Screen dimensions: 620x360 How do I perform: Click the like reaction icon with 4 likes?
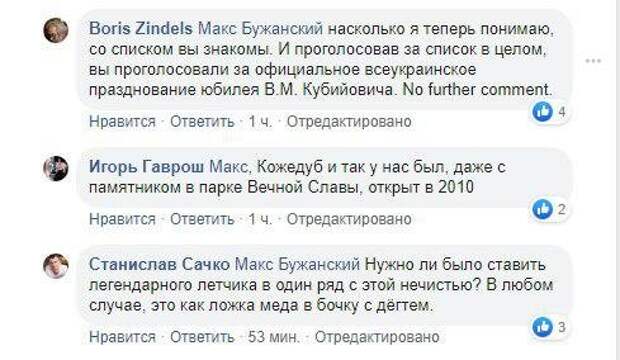pyautogui.click(x=542, y=112)
